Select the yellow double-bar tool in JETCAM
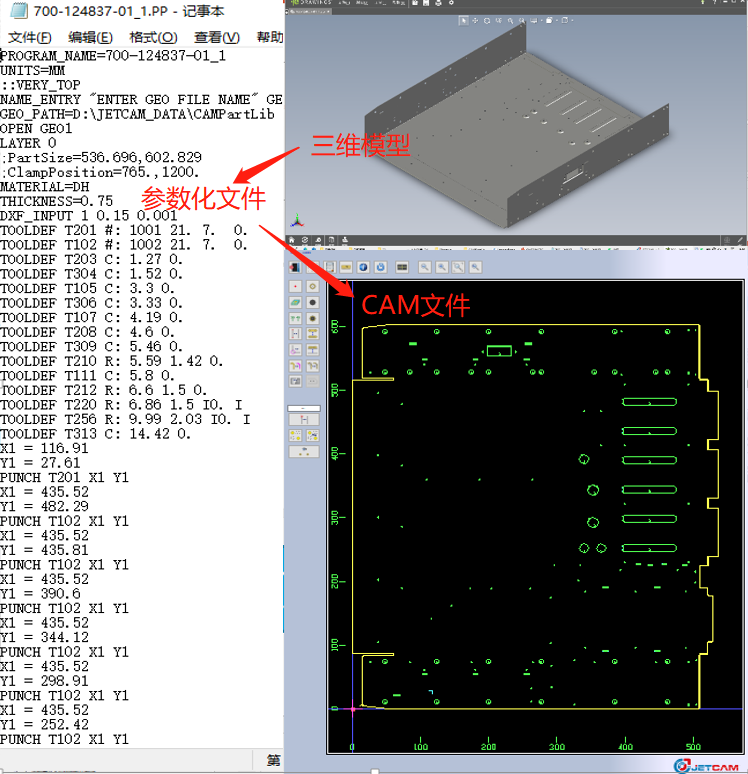748x774 pixels. click(x=313, y=334)
